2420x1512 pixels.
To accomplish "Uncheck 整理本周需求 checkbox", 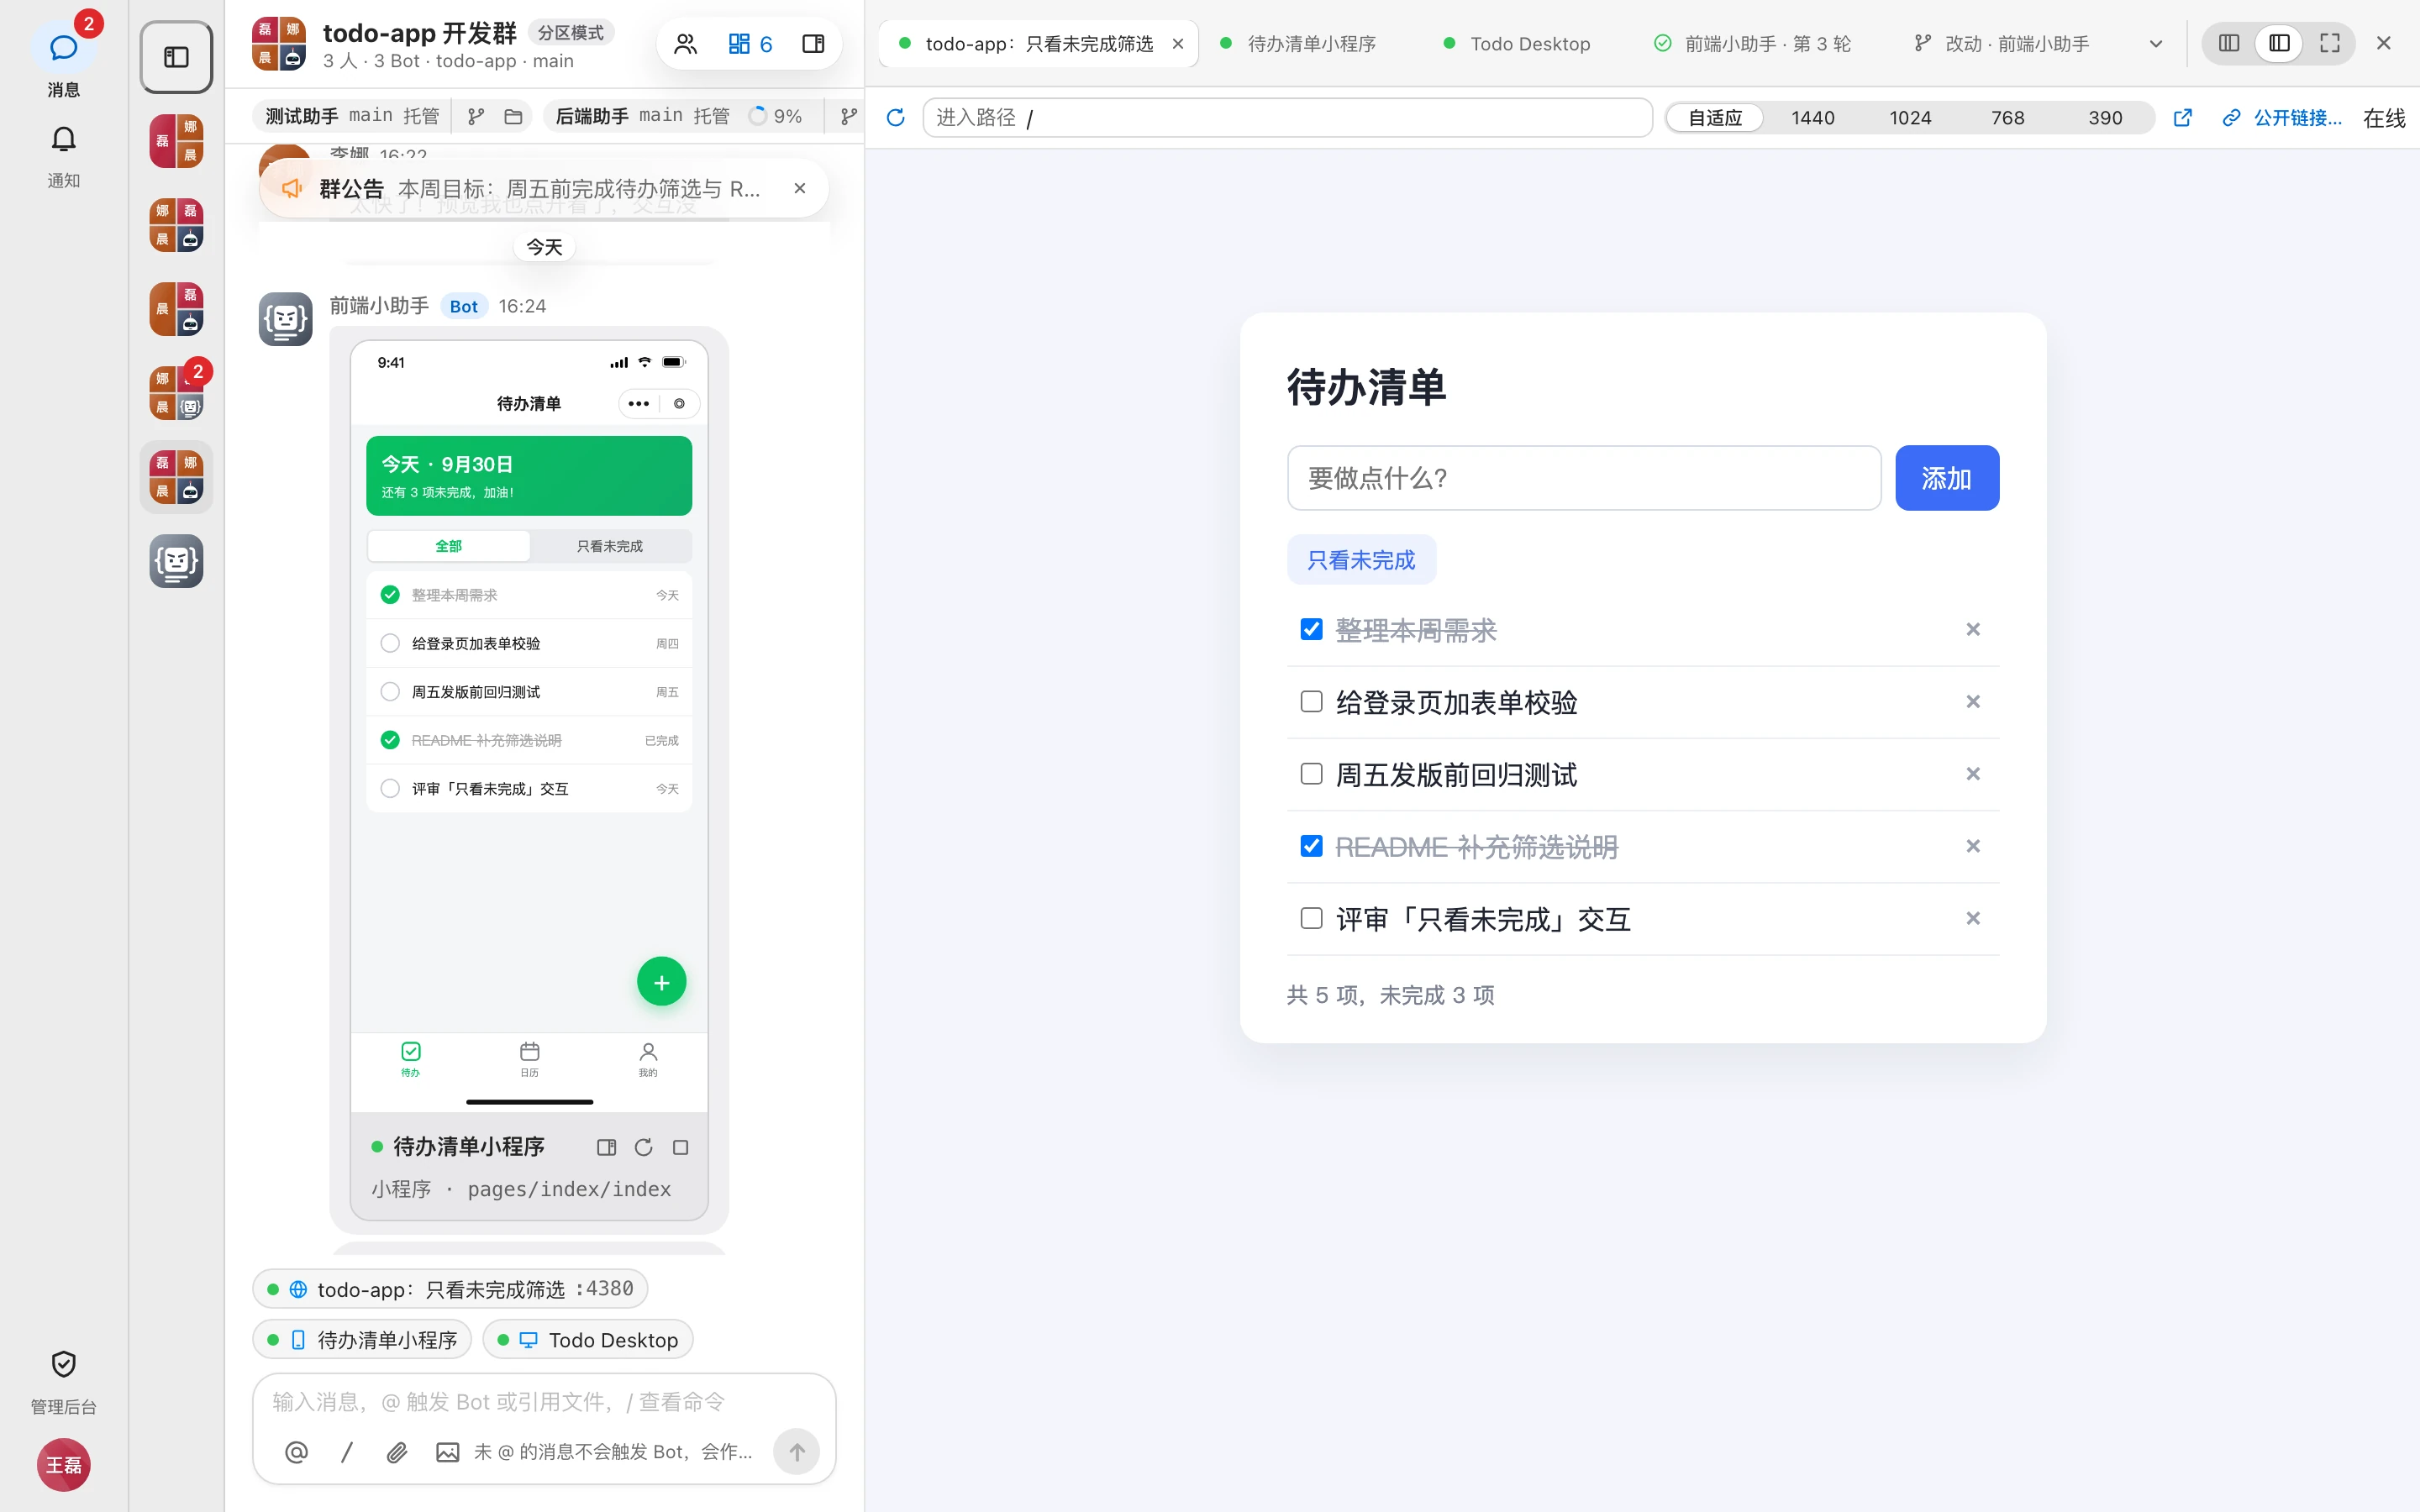I will (1311, 629).
